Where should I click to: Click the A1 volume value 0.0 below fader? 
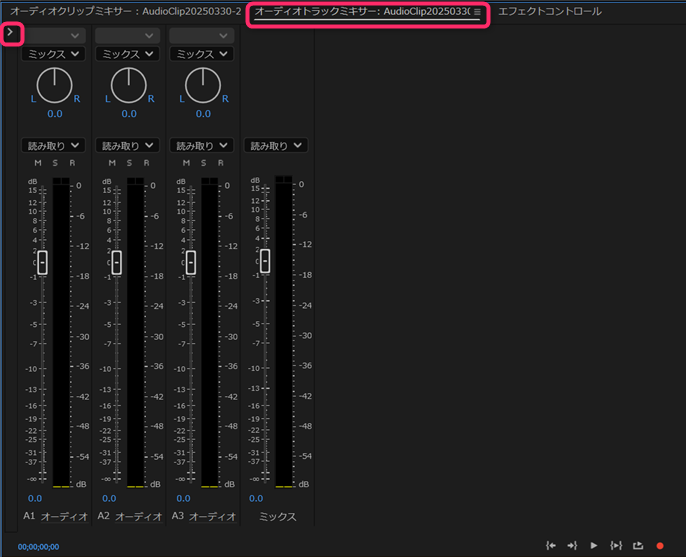click(x=35, y=498)
